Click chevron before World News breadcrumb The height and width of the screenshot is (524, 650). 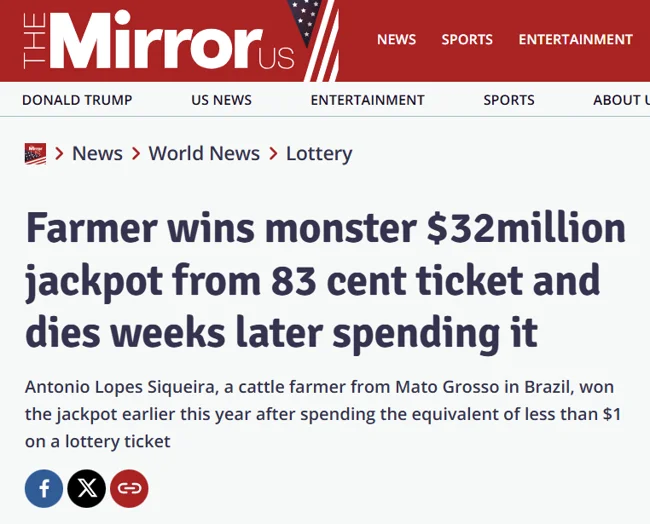click(x=135, y=154)
